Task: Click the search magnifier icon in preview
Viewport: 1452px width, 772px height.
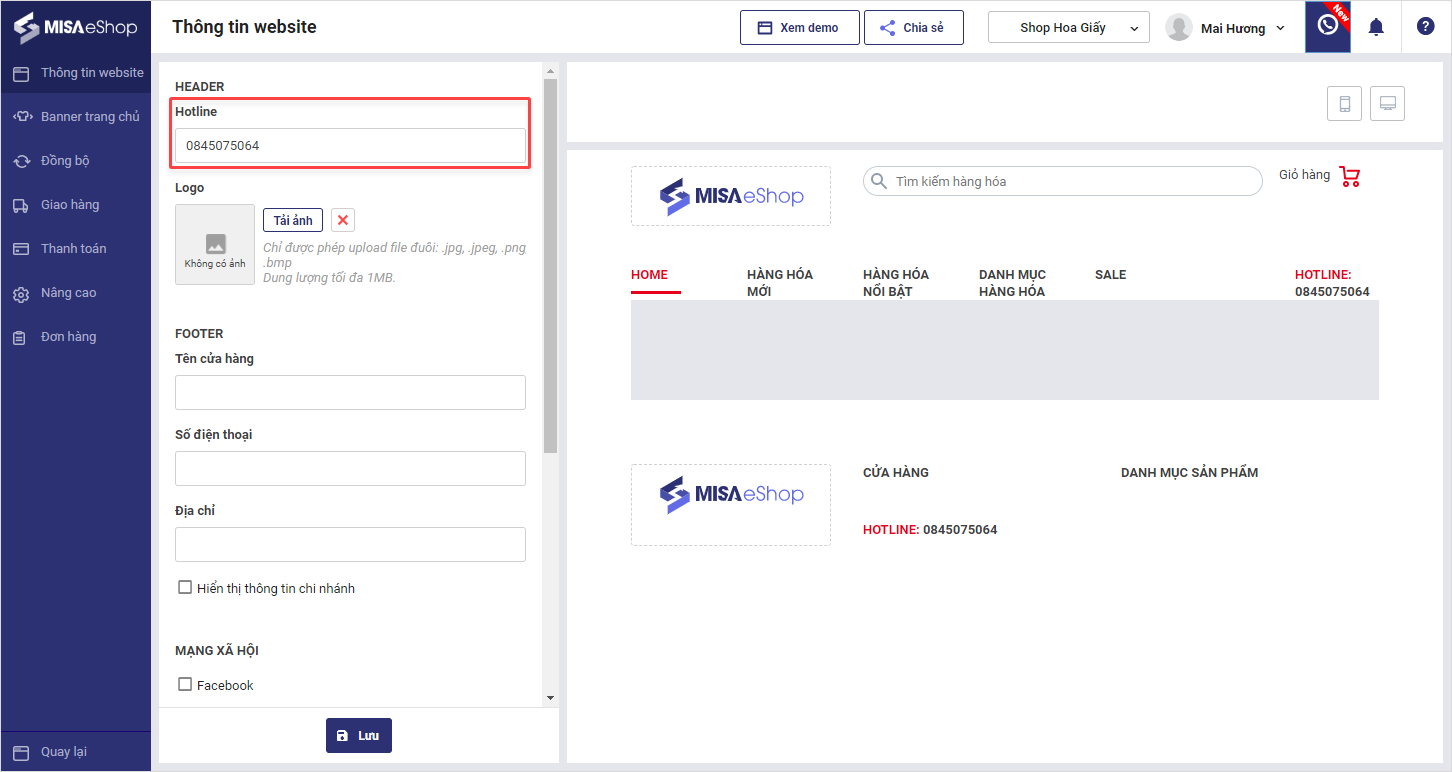Action: [x=879, y=181]
